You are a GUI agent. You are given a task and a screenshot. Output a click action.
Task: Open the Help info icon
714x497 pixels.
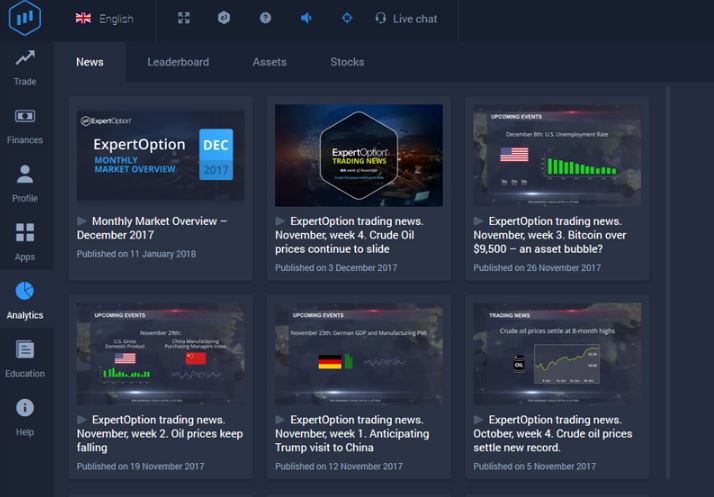(x=25, y=408)
